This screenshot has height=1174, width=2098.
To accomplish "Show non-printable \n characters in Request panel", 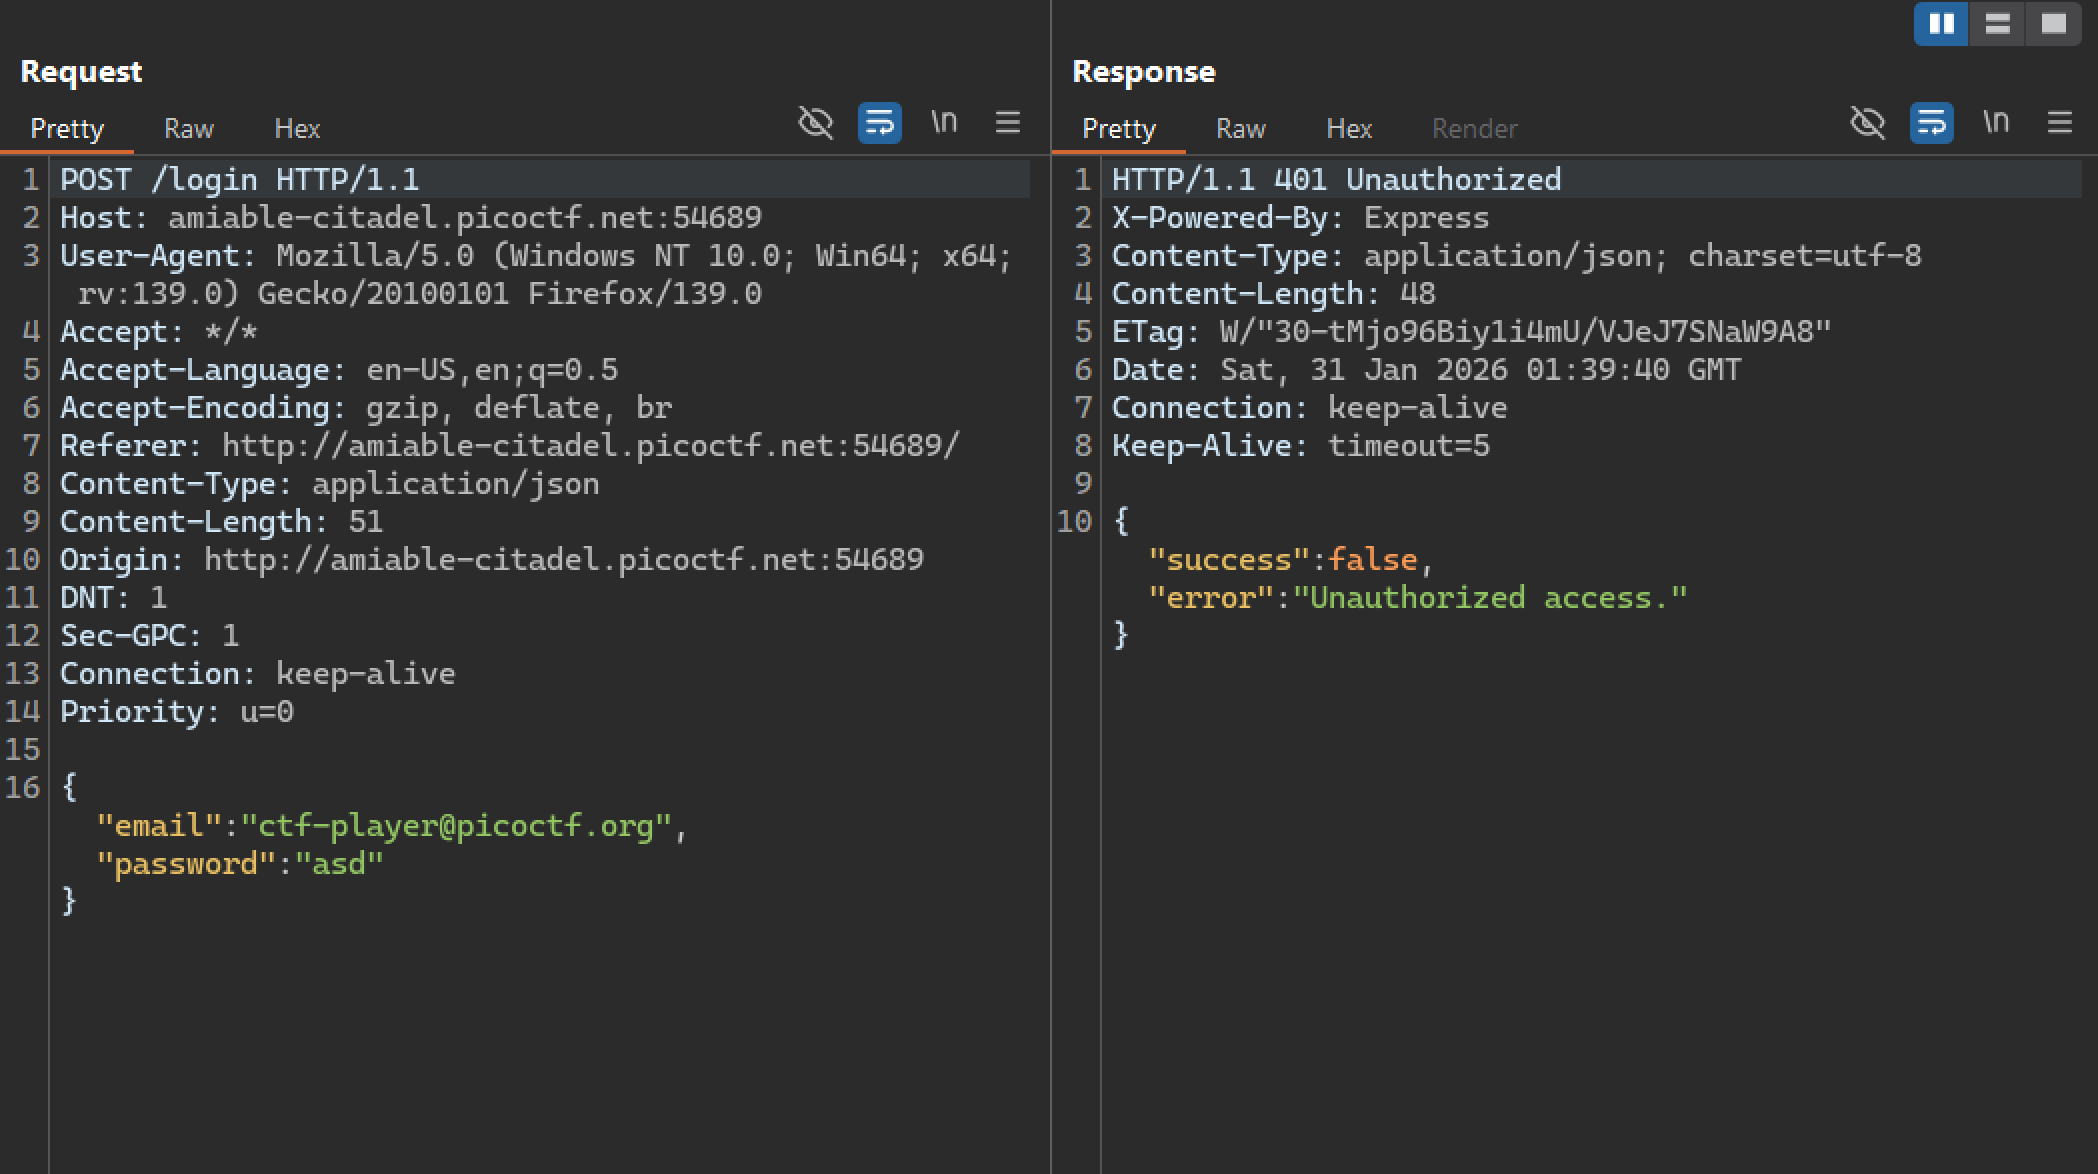I will tap(944, 123).
